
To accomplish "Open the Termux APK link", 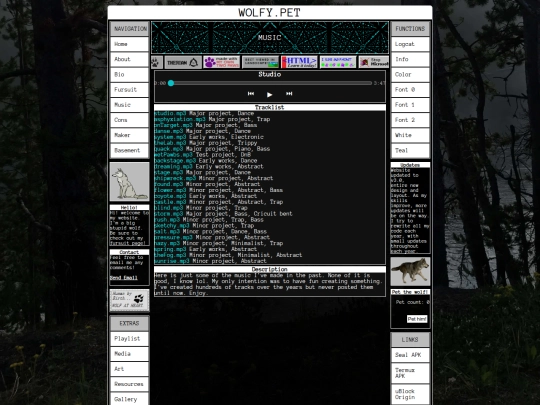I will point(410,373).
